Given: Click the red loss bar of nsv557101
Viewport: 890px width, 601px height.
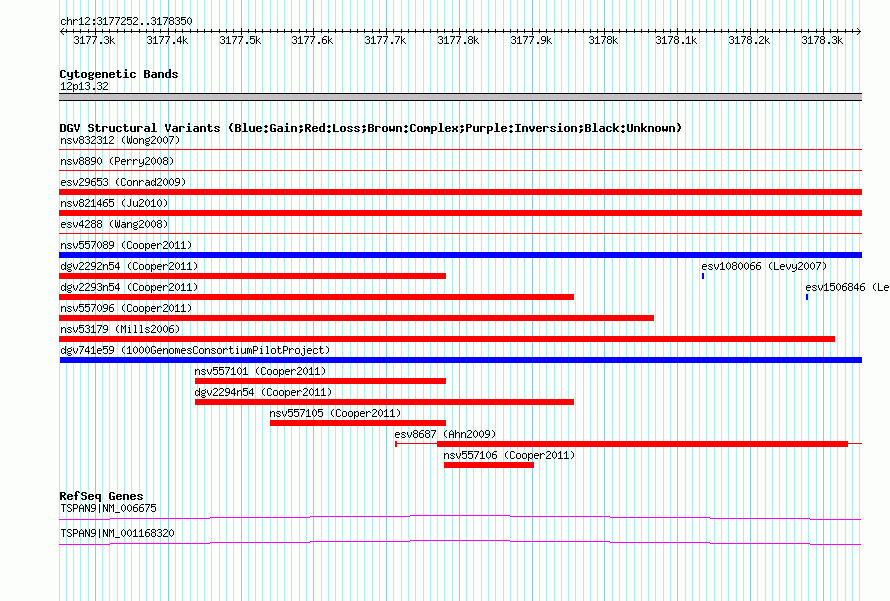Looking at the screenshot, I should click(x=320, y=381).
